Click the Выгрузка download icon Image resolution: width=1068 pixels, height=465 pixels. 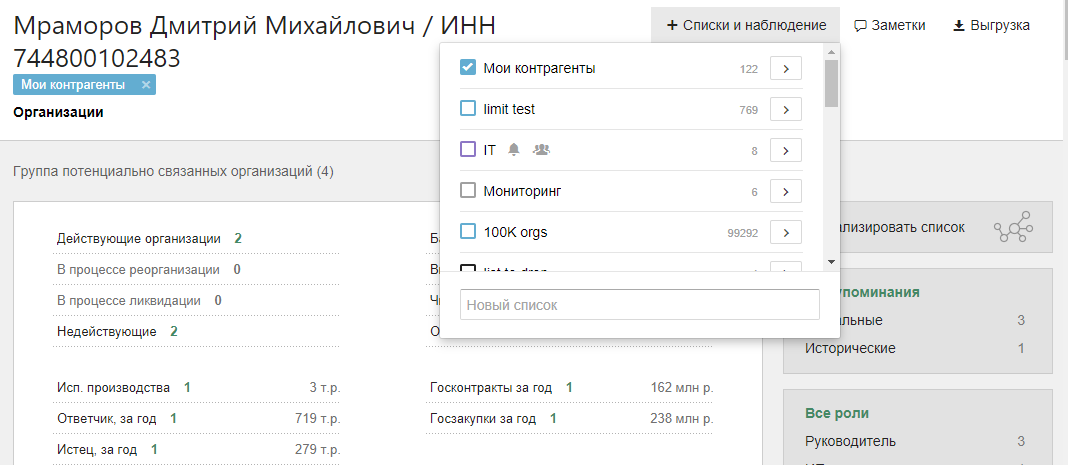point(958,25)
